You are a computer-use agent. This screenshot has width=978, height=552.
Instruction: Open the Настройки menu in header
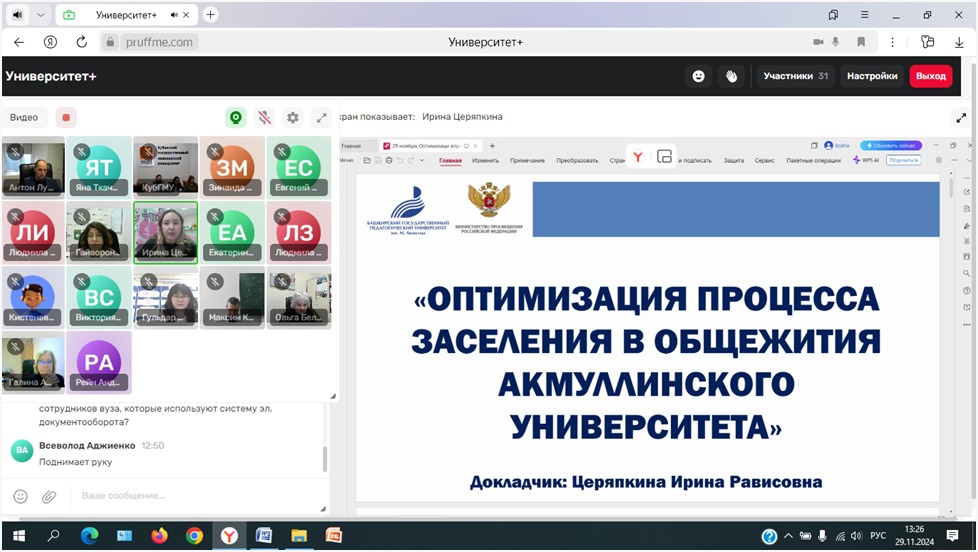coord(872,76)
